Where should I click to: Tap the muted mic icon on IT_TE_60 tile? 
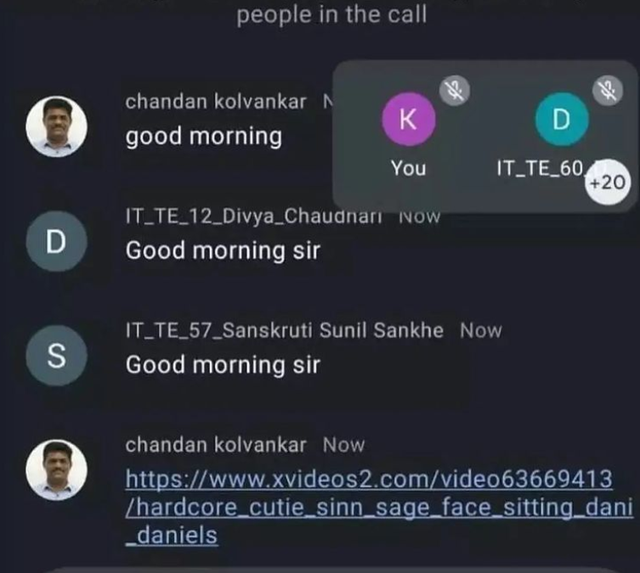pos(607,91)
